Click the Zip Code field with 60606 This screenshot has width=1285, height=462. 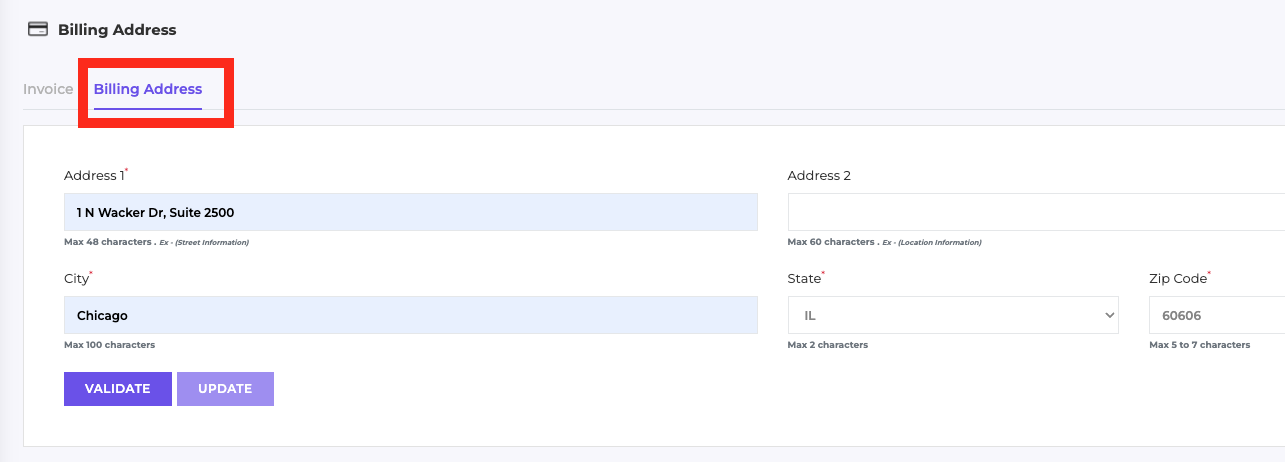pyautogui.click(x=1217, y=315)
